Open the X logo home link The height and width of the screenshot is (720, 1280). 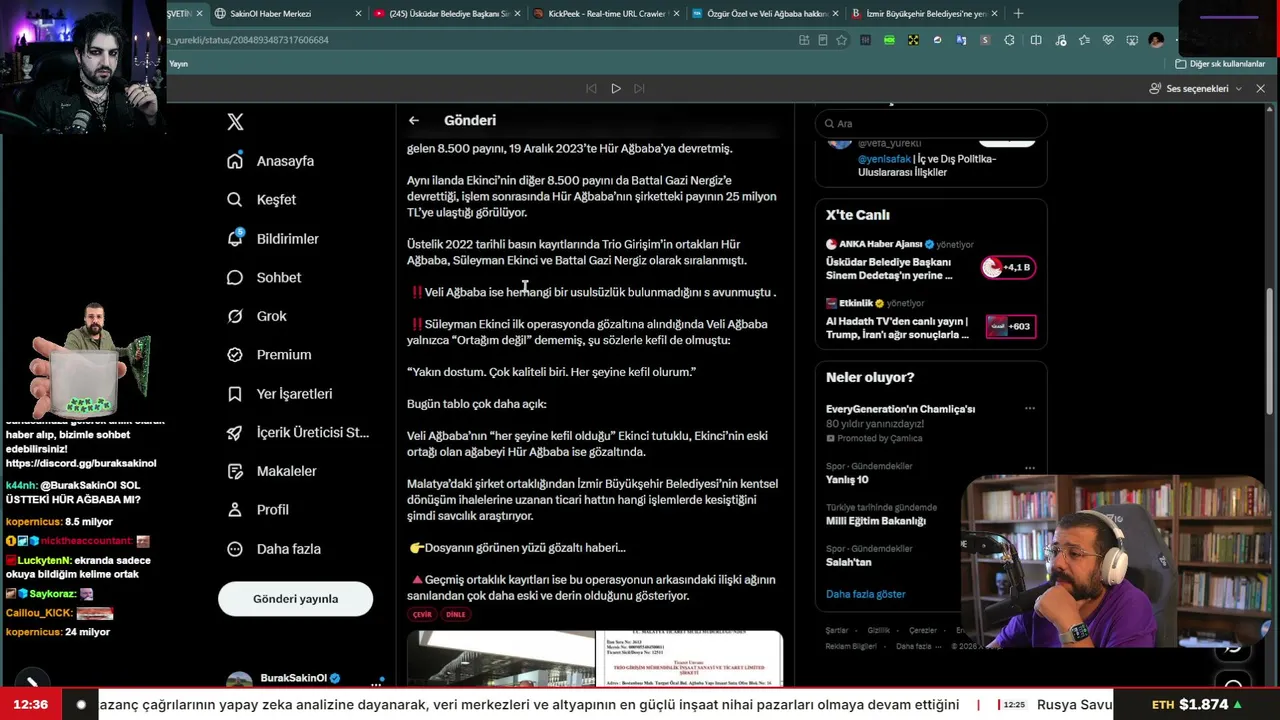click(x=235, y=122)
